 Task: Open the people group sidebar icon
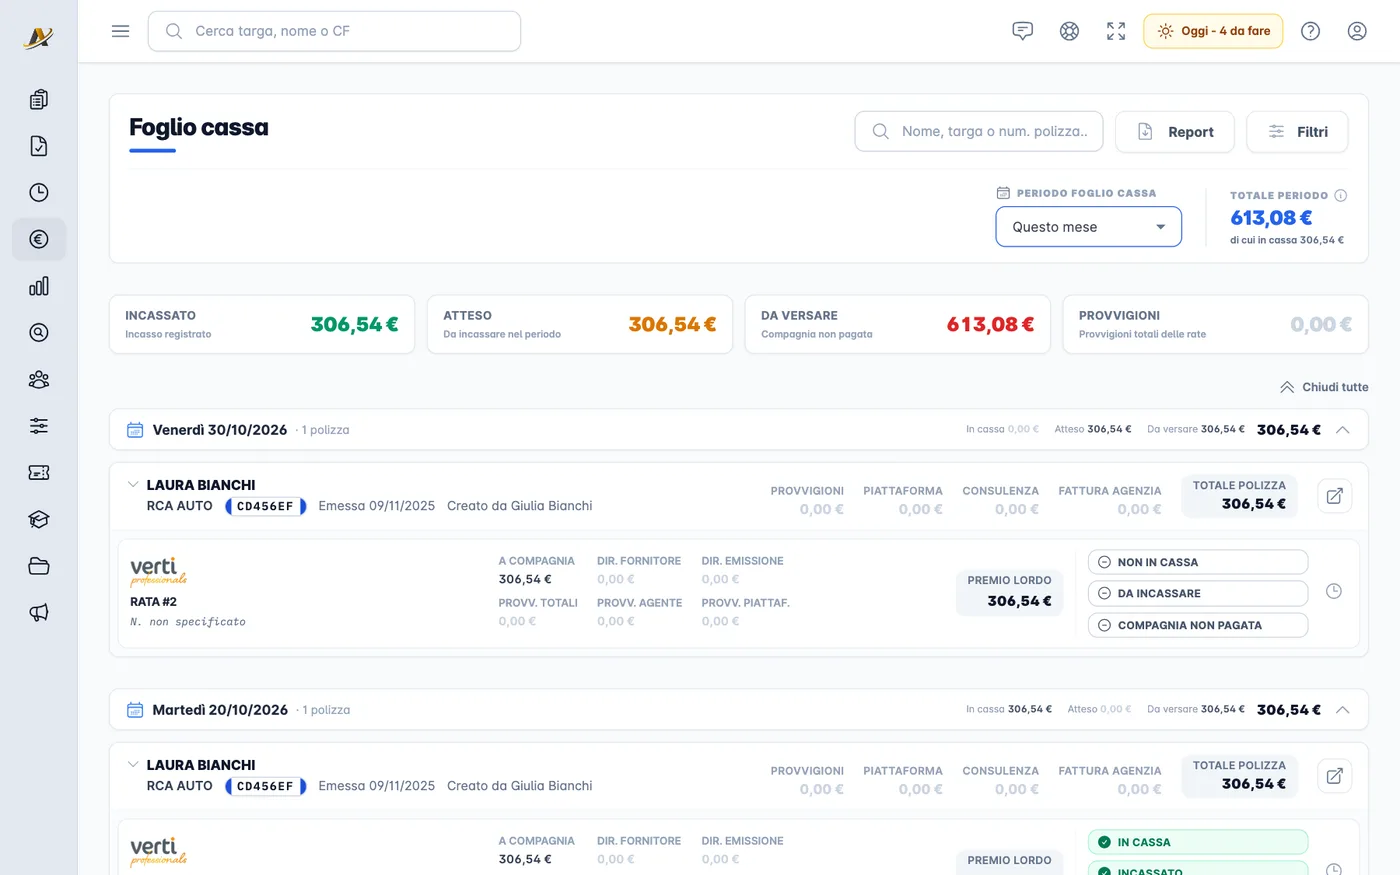click(39, 379)
